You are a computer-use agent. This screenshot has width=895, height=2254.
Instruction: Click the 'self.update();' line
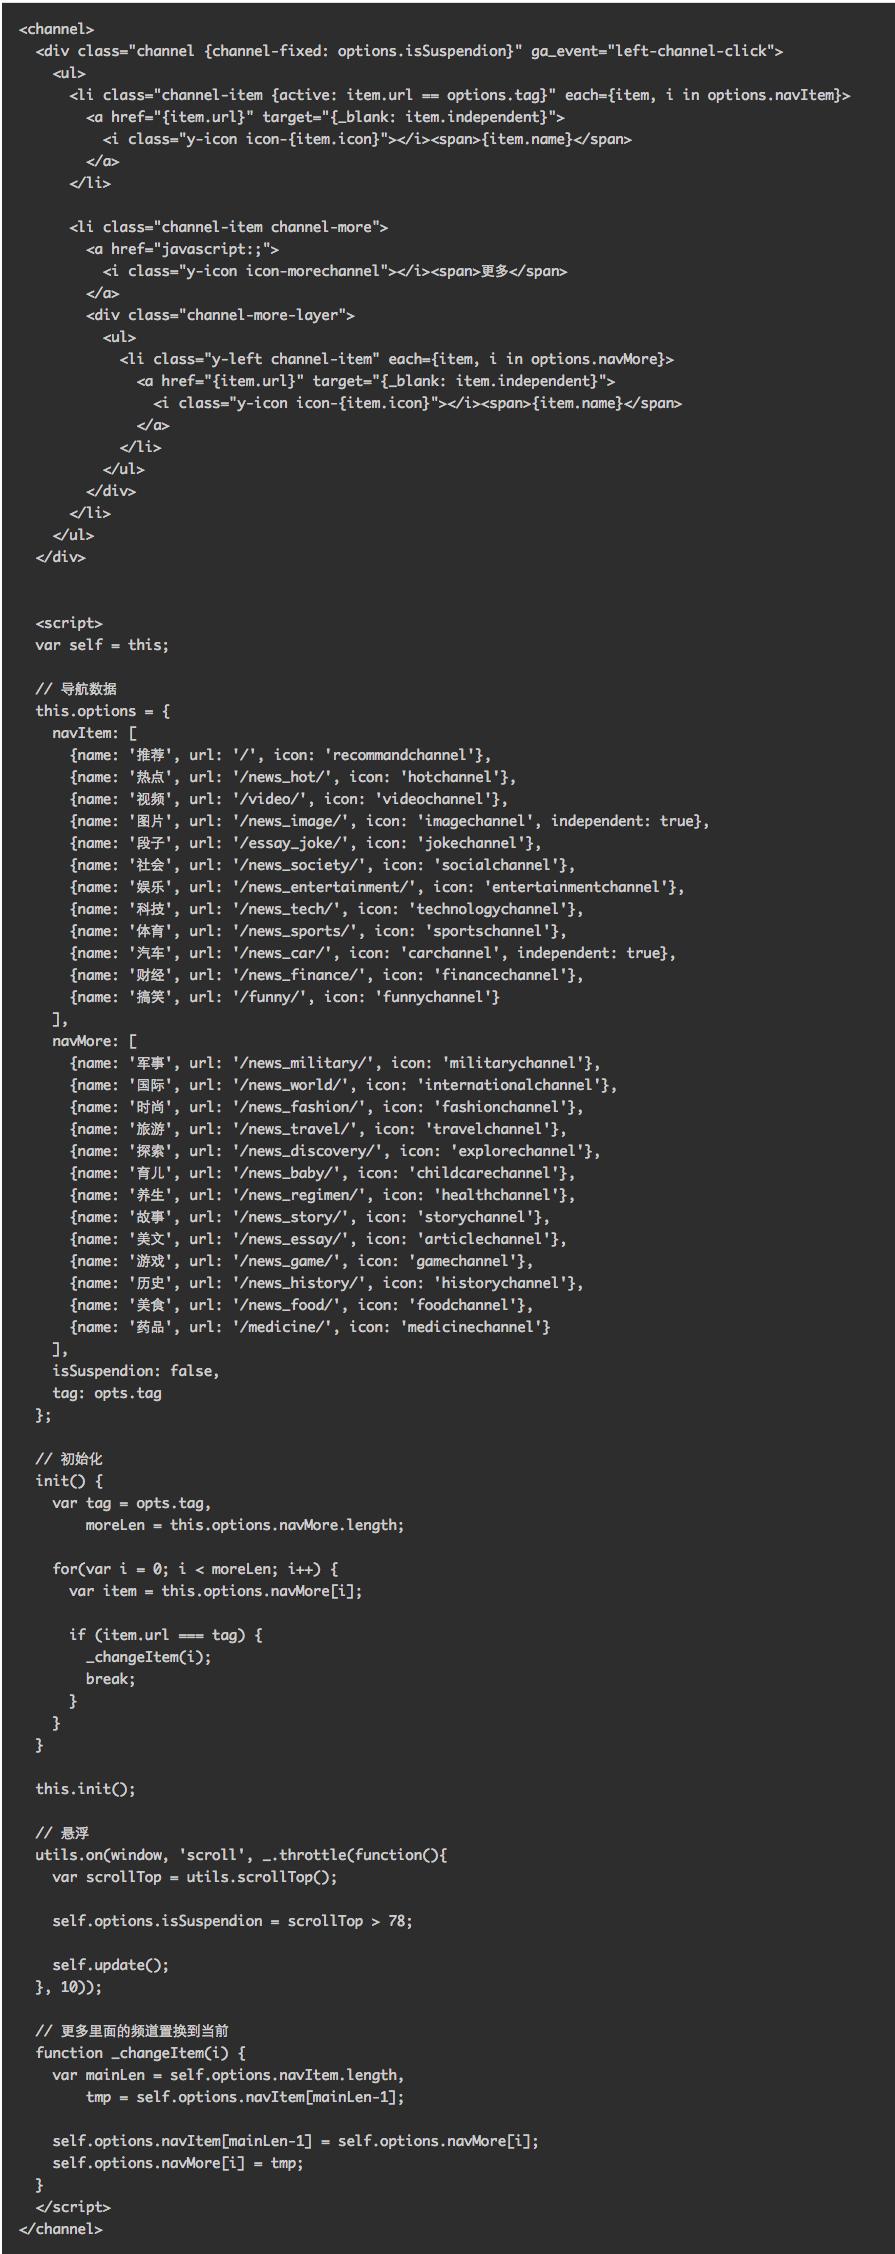[x=110, y=1965]
